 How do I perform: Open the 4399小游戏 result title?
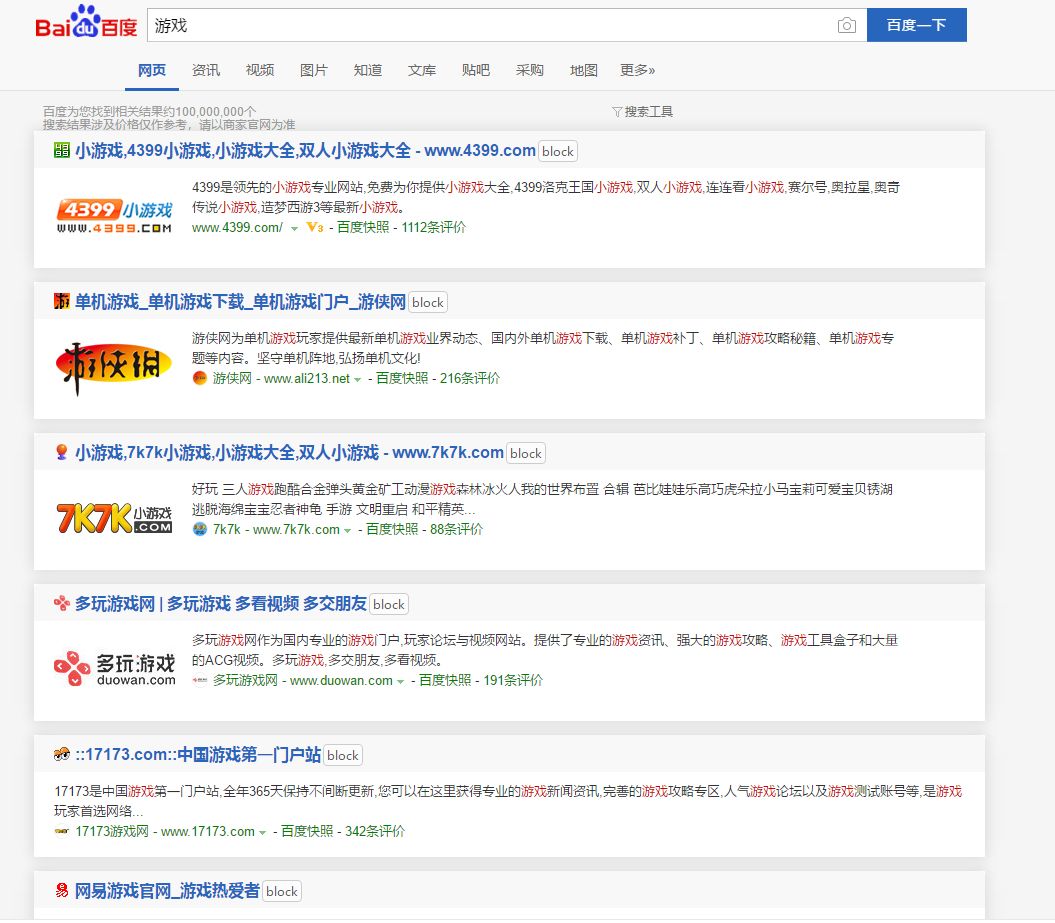305,151
